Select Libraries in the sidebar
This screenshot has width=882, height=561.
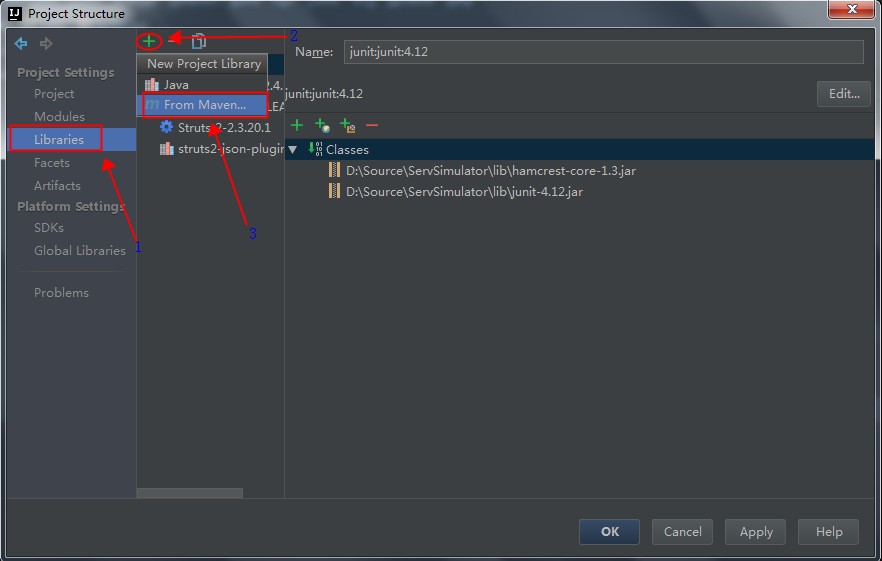[72, 140]
